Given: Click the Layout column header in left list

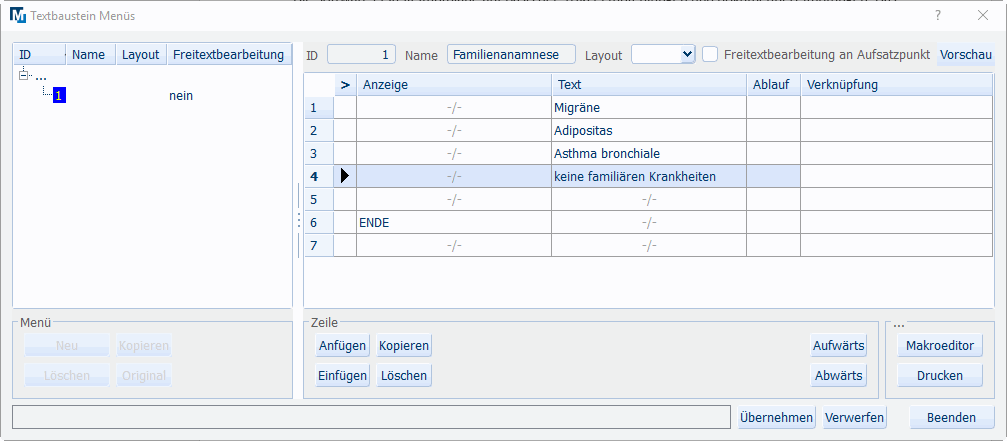Looking at the screenshot, I should point(141,55).
